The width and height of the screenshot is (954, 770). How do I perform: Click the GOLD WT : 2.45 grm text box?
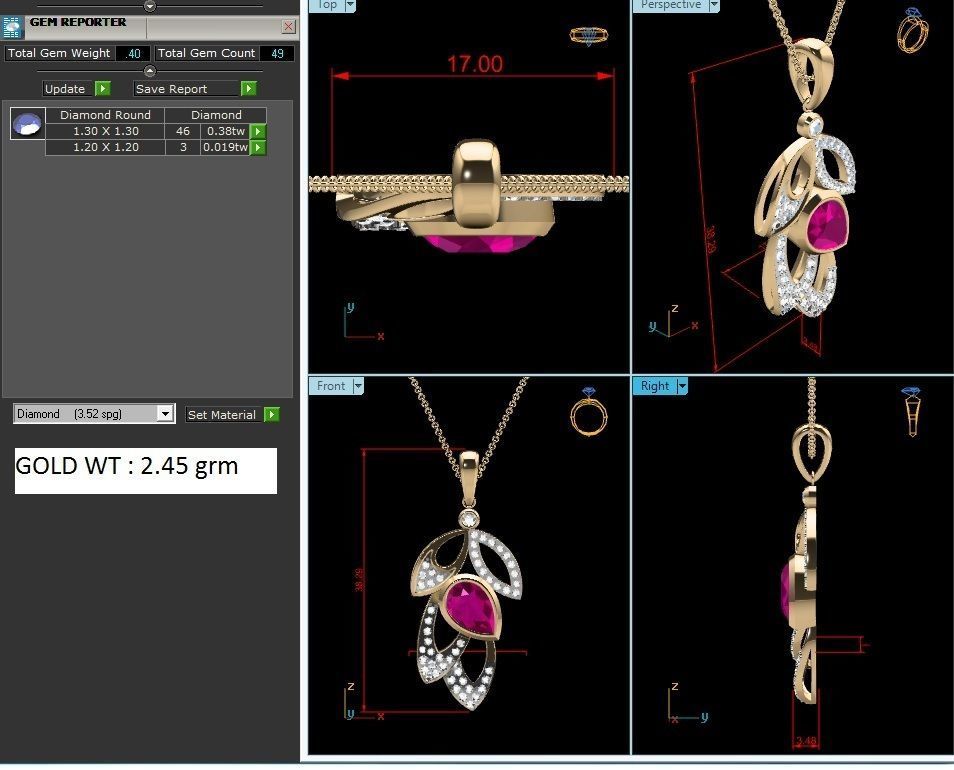pyautogui.click(x=145, y=471)
